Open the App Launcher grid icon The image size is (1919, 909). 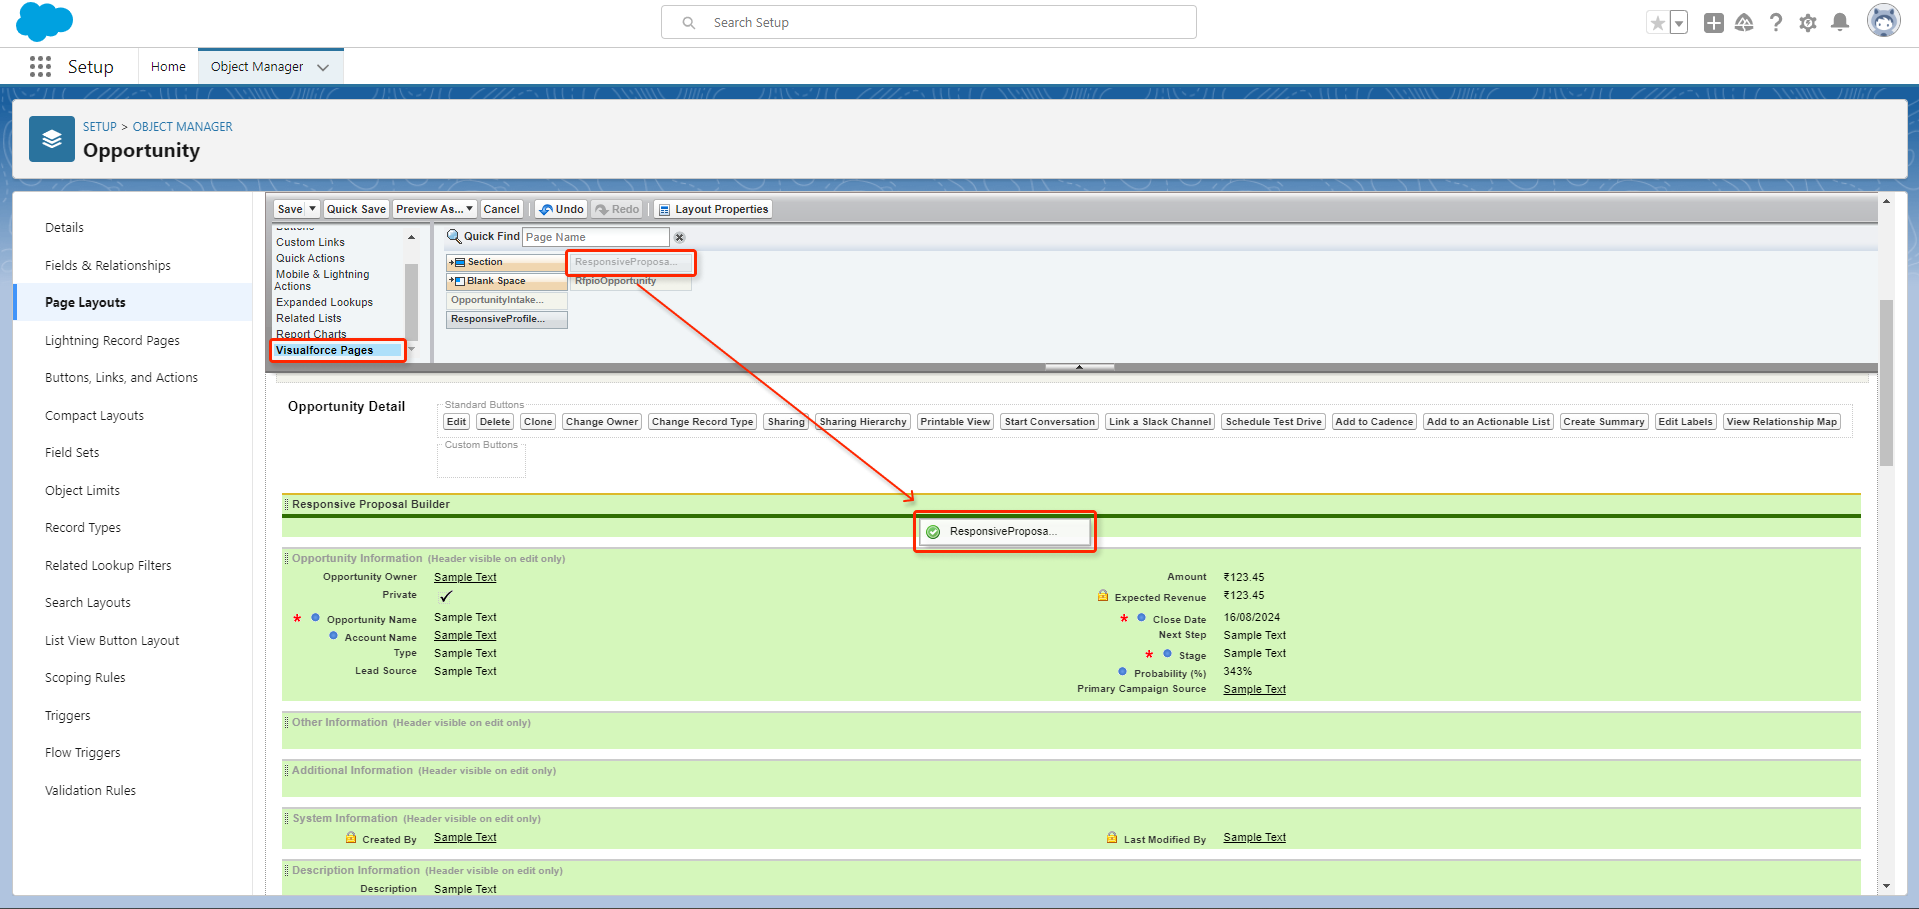[x=40, y=67]
